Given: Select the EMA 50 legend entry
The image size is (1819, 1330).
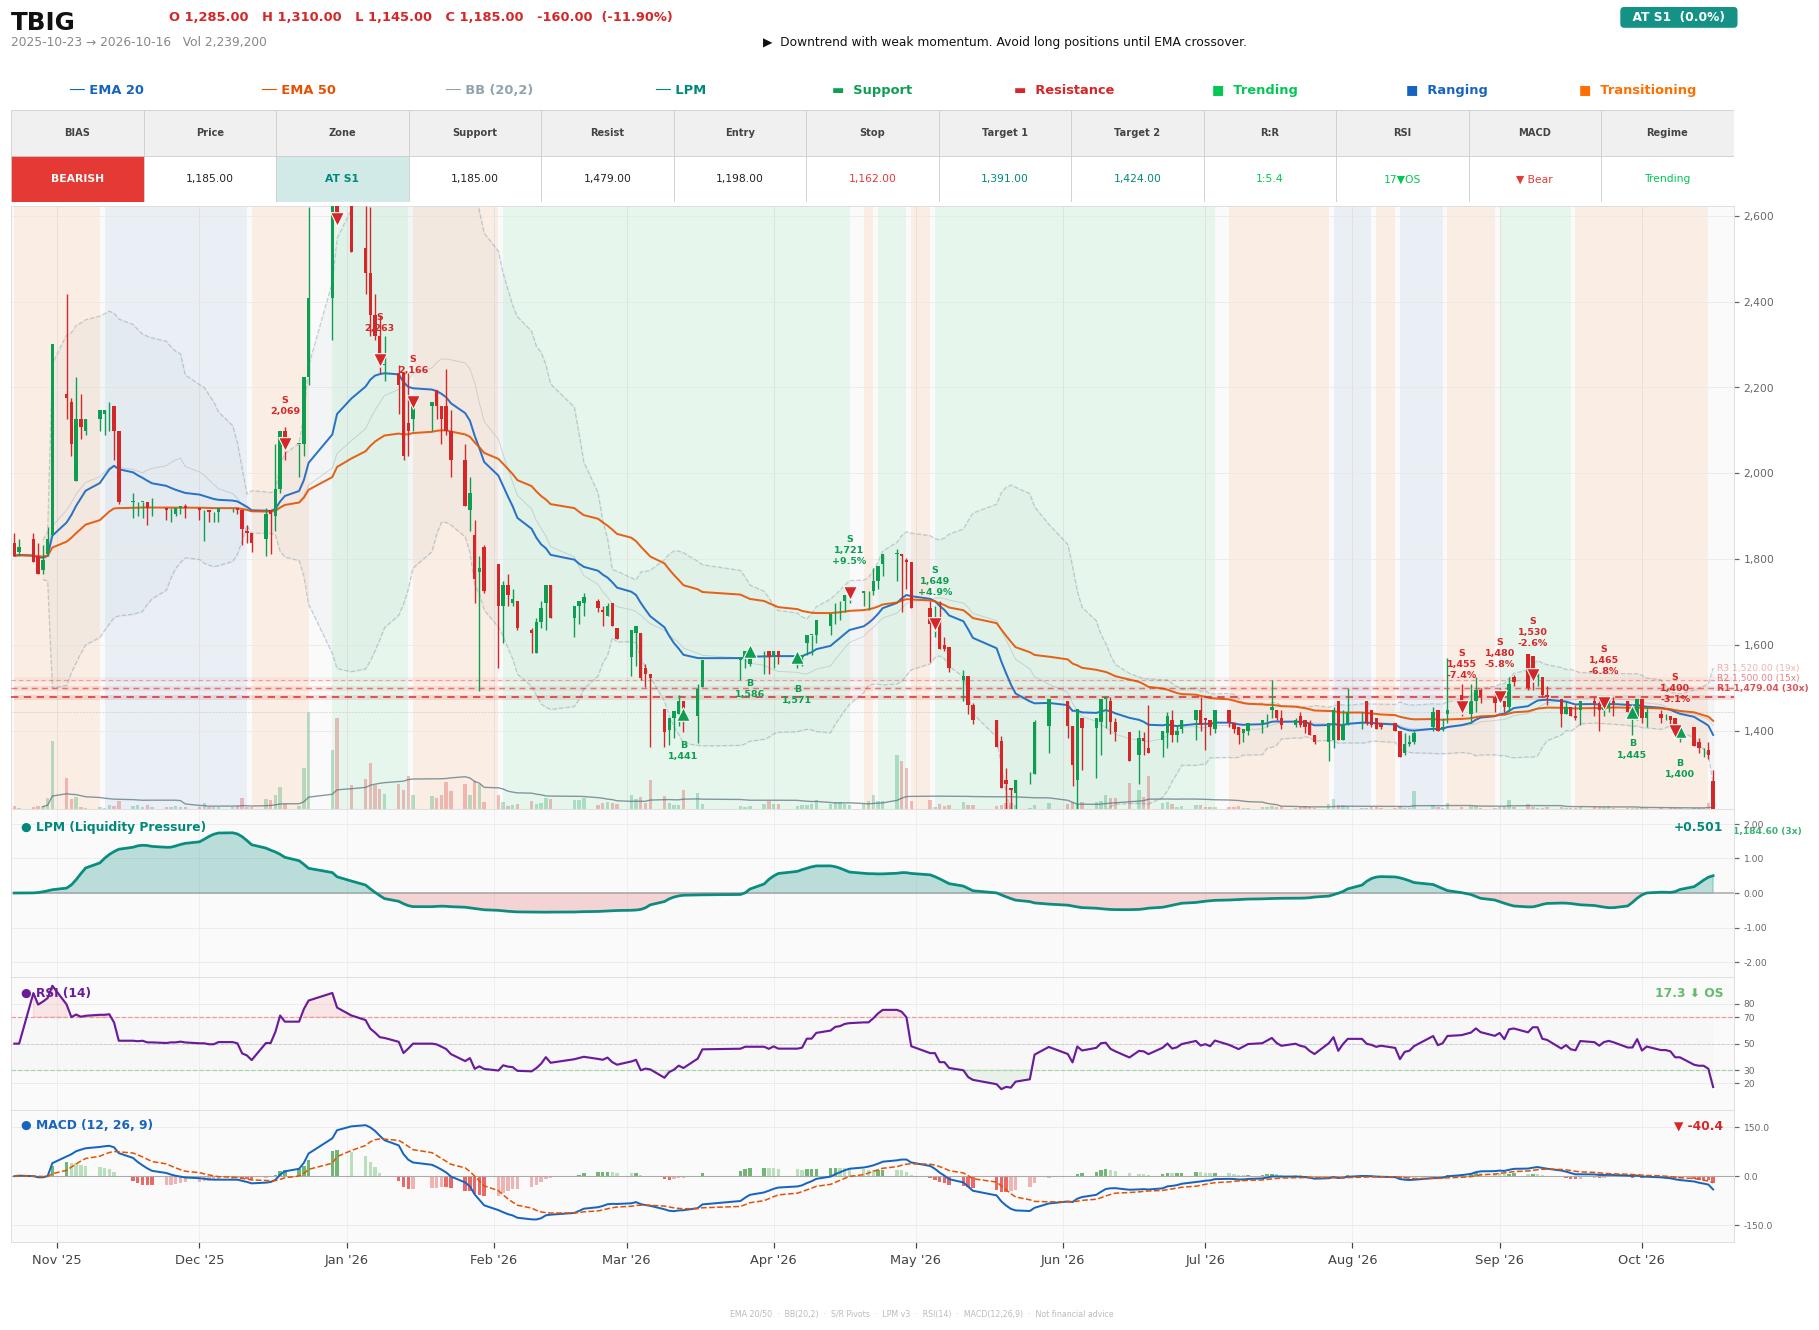Looking at the screenshot, I should pos(298,90).
